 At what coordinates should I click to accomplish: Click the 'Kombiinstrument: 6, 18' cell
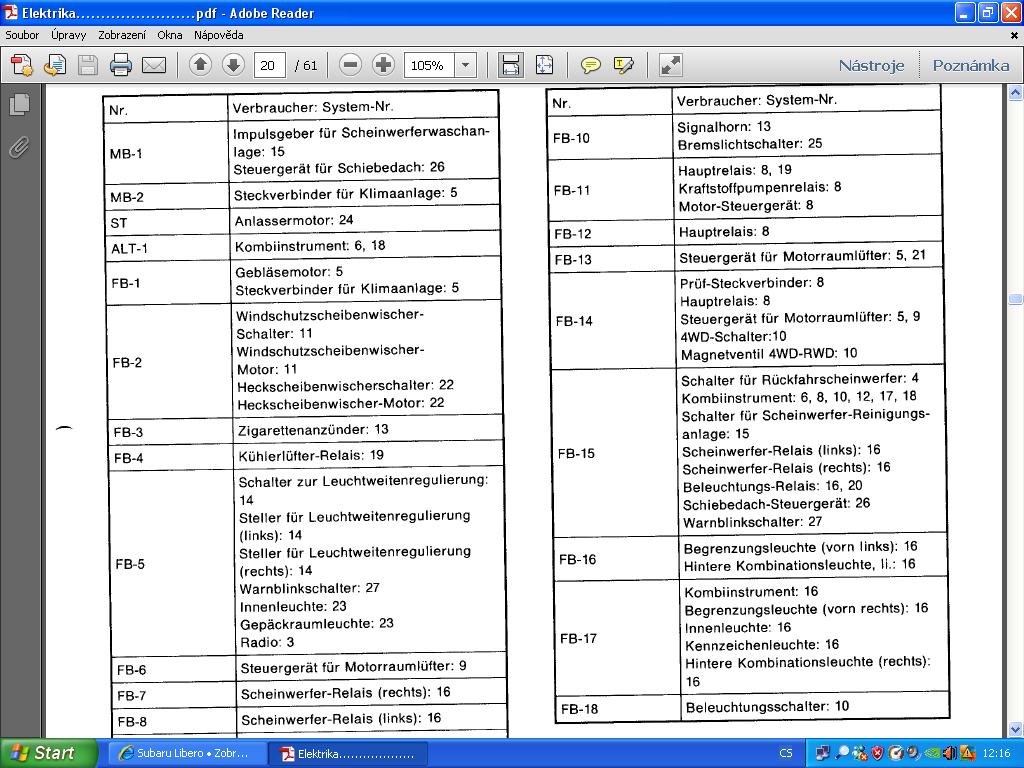pyautogui.click(x=366, y=246)
